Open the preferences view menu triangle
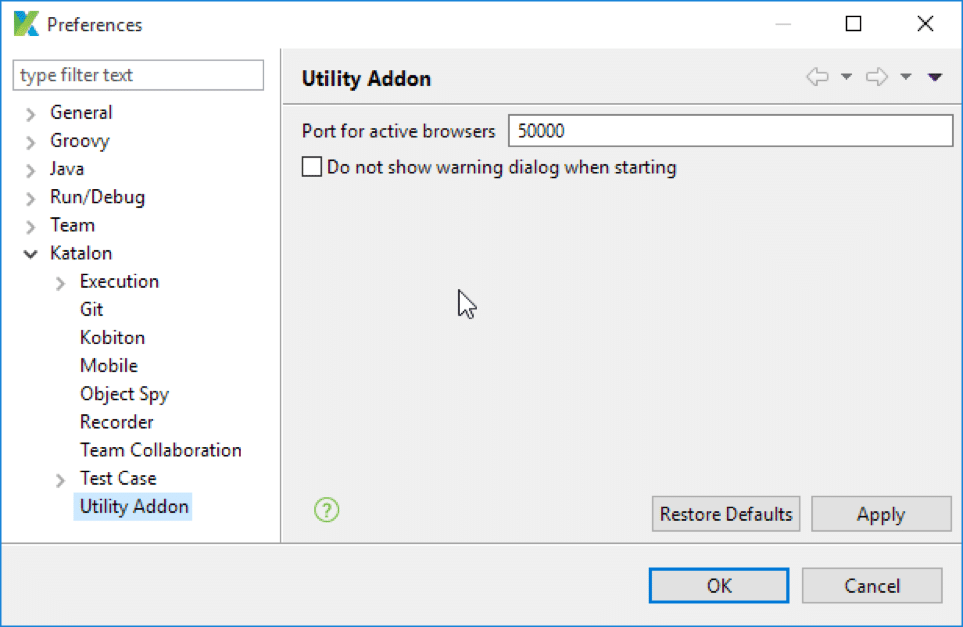 pyautogui.click(x=935, y=78)
